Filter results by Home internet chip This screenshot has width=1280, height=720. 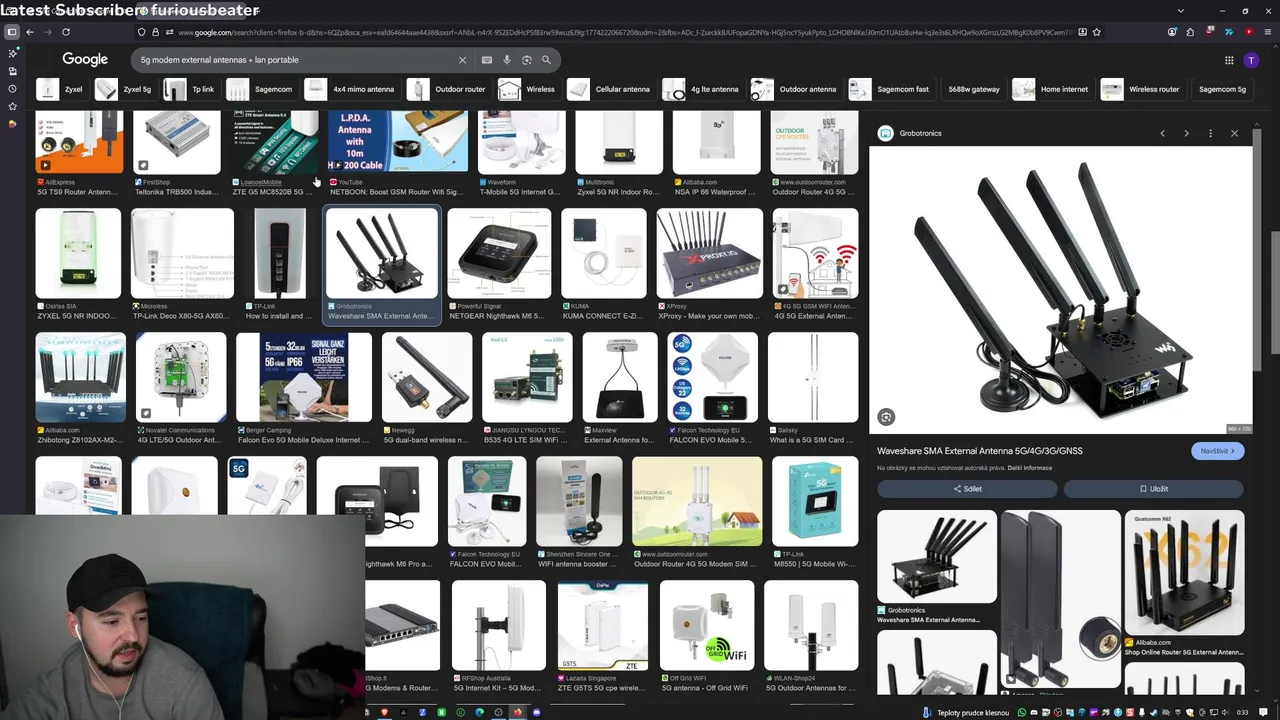coord(1052,89)
